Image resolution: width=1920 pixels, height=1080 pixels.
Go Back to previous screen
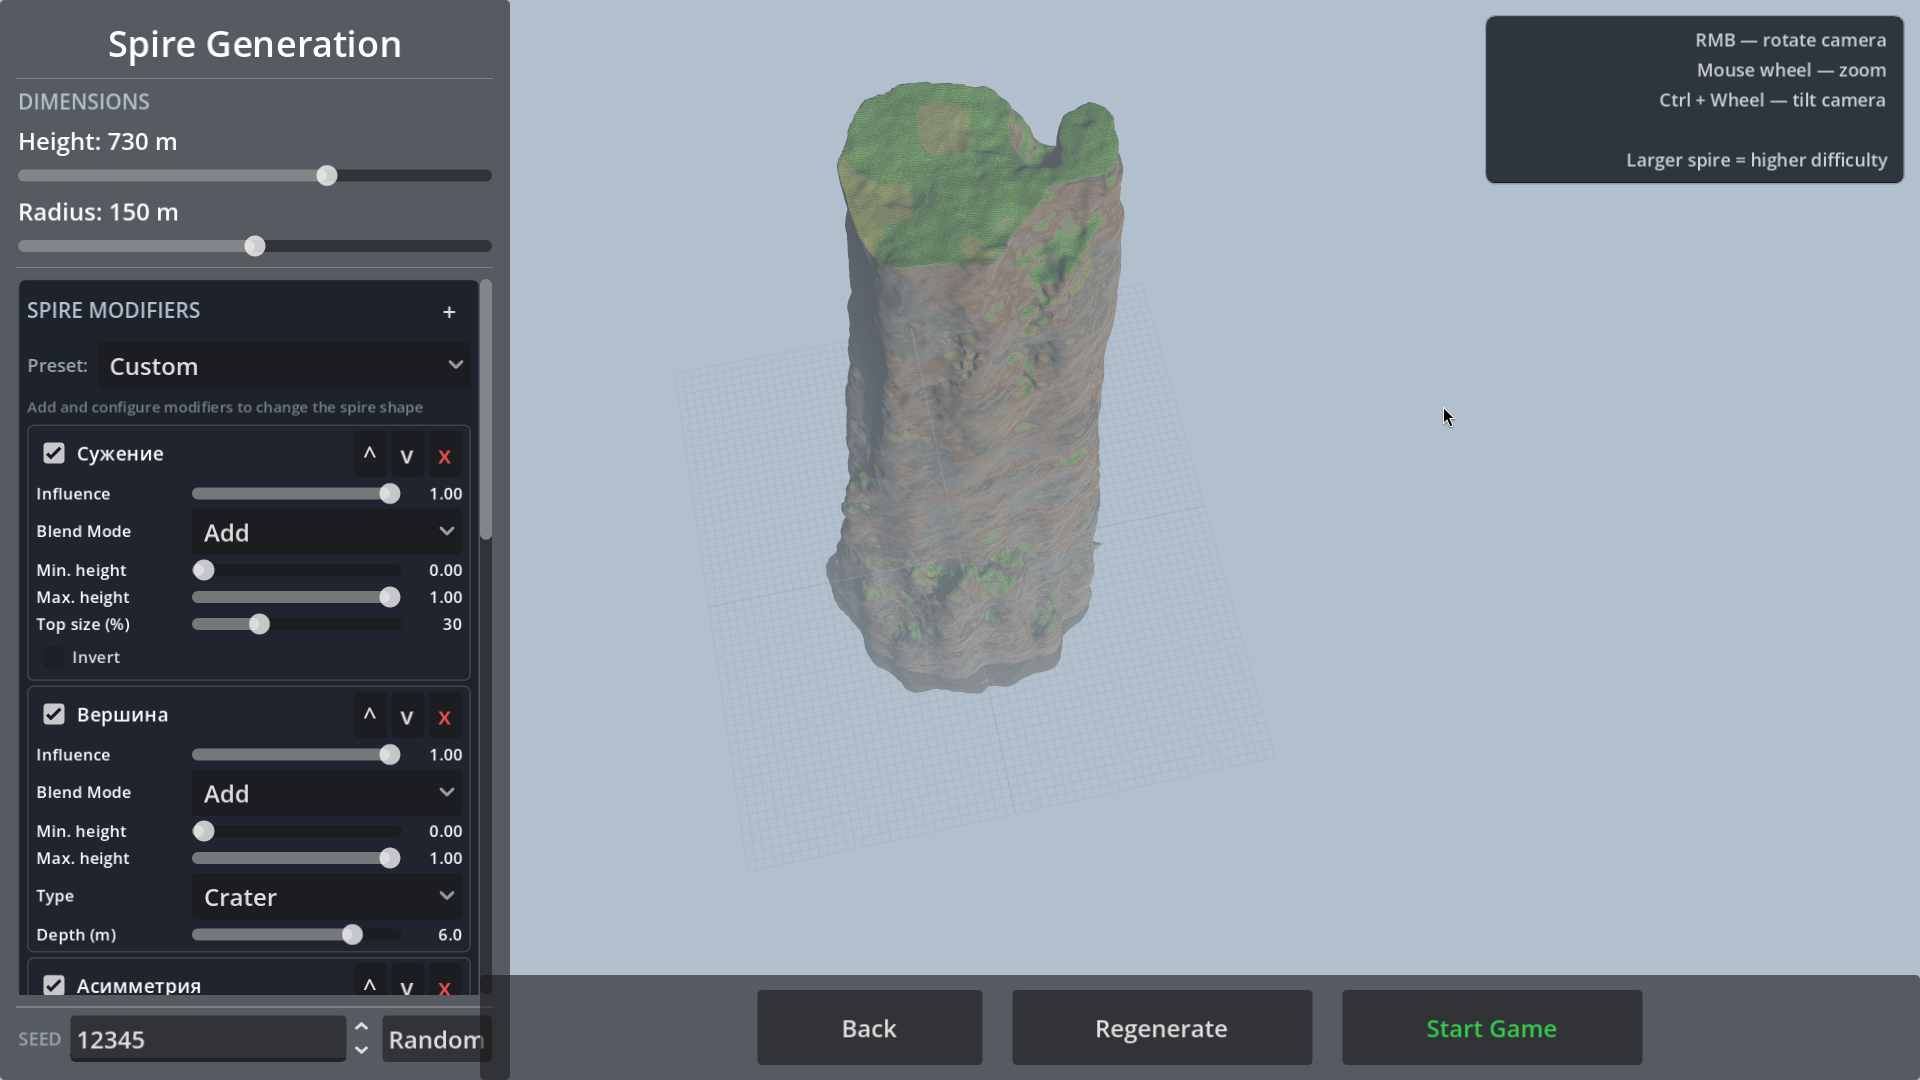869,1028
